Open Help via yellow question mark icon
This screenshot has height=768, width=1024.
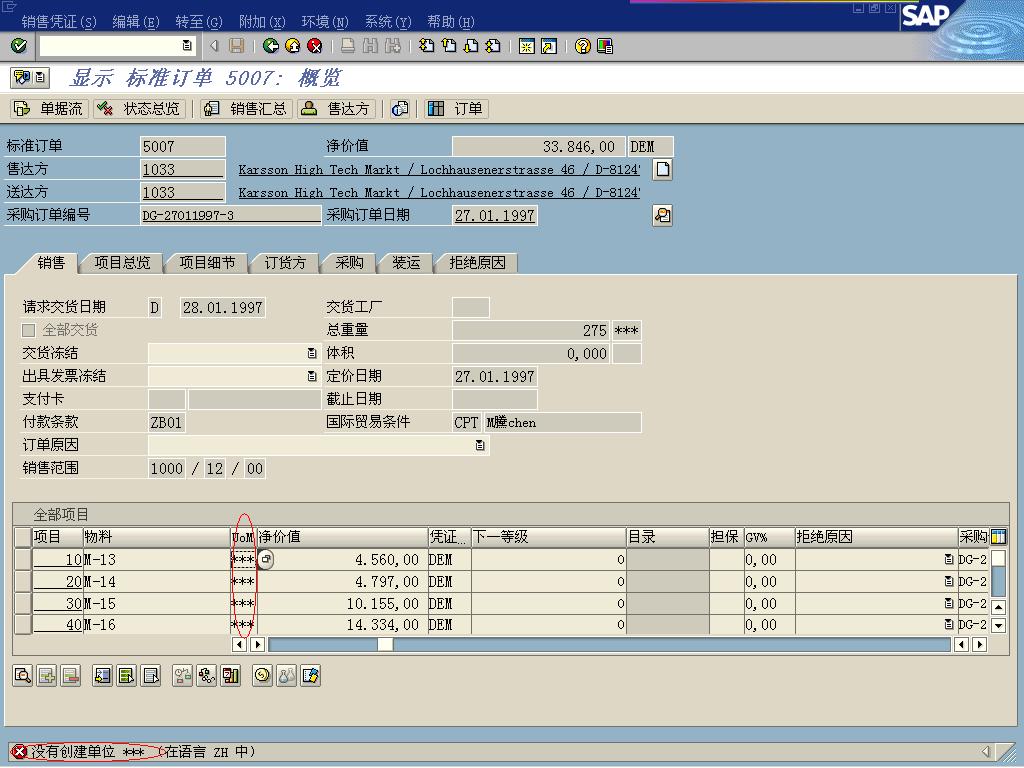tap(583, 46)
